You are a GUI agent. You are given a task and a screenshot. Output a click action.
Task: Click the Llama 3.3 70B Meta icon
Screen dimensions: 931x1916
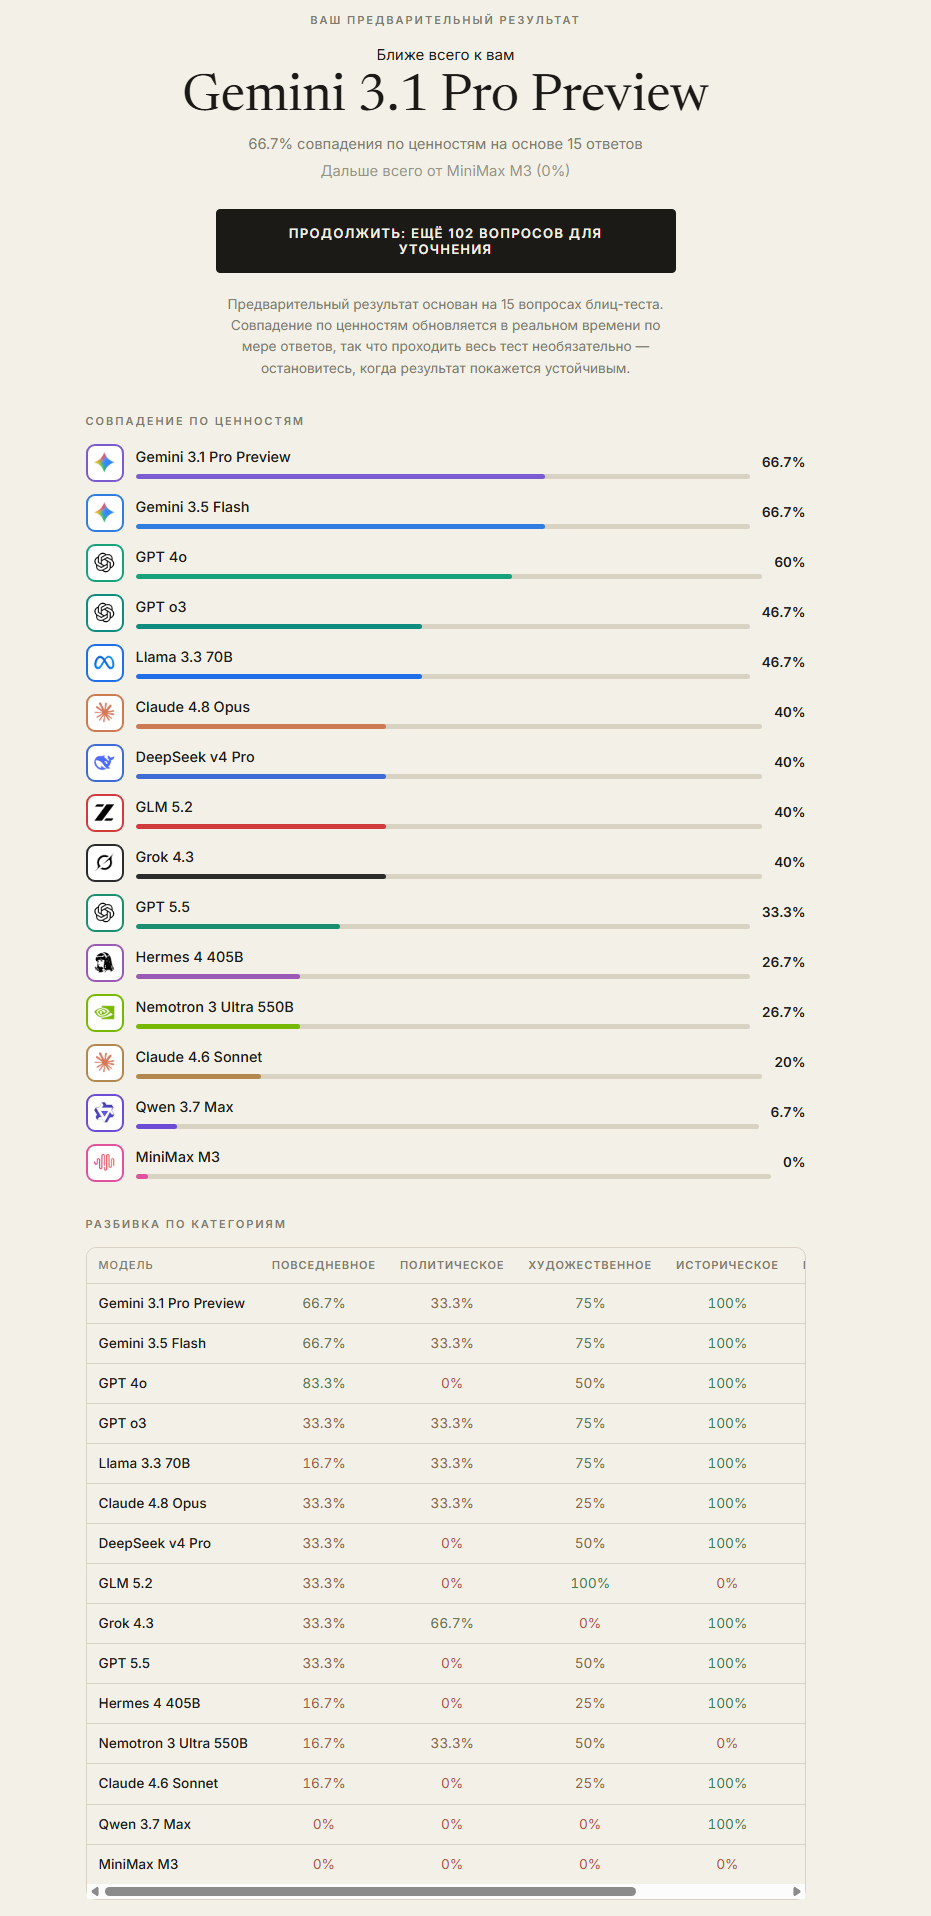pyautogui.click(x=105, y=663)
